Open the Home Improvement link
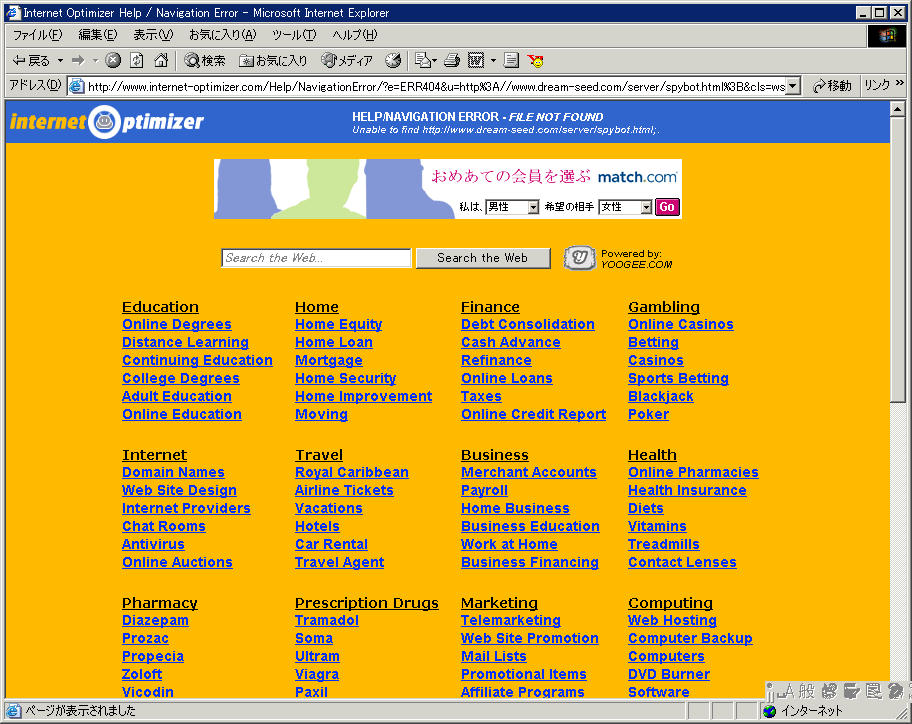This screenshot has height=724, width=912. pos(364,397)
